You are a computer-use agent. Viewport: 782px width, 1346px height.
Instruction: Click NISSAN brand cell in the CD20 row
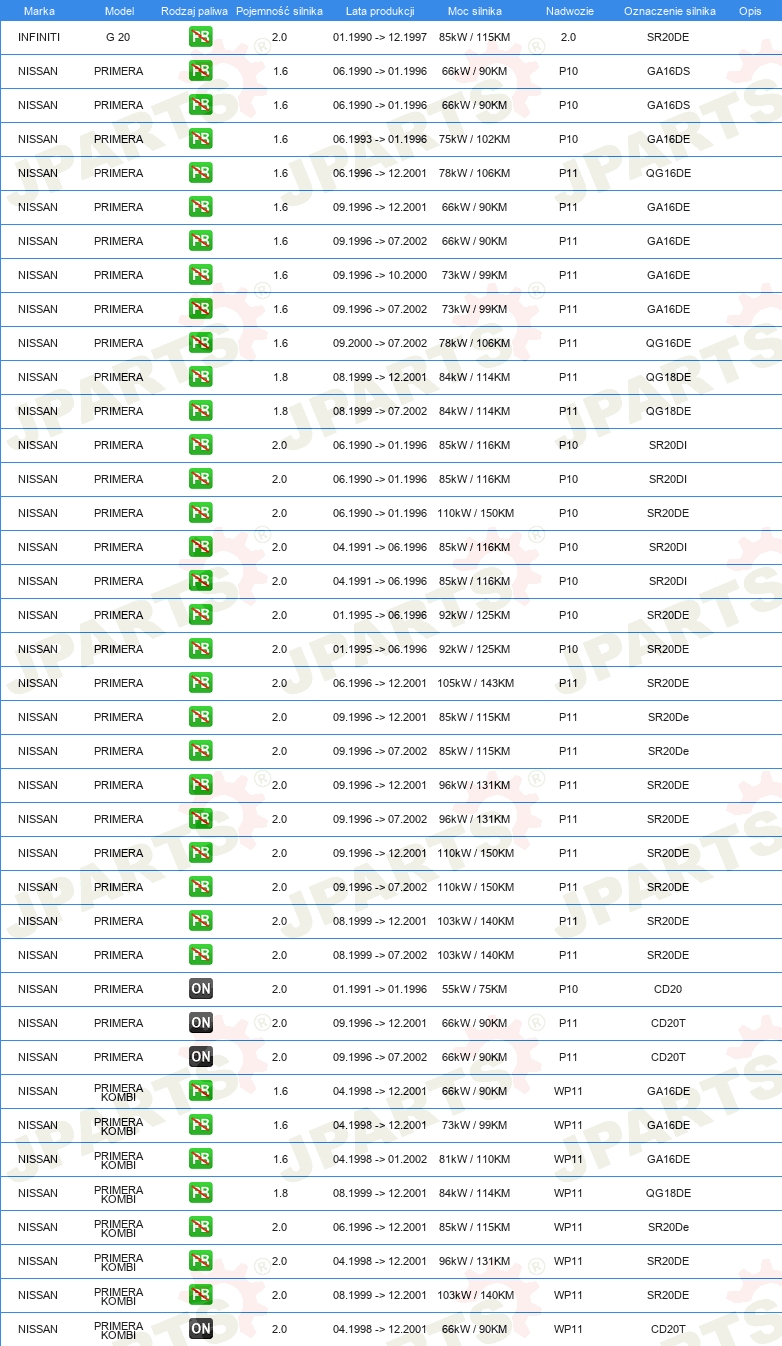click(x=38, y=989)
